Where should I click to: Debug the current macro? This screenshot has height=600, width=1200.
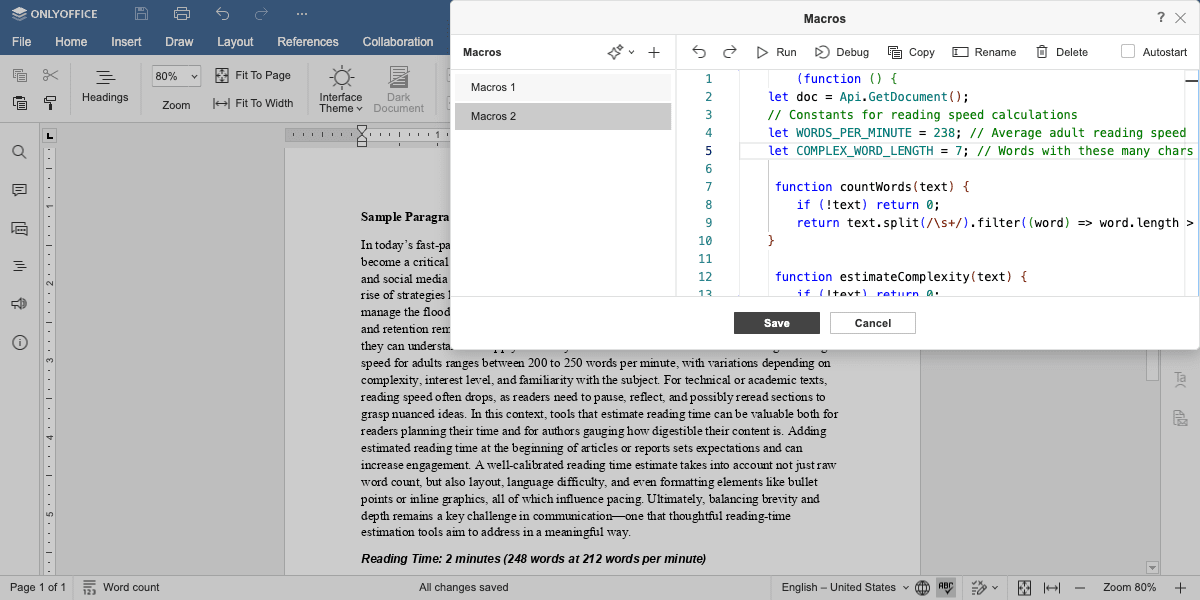tap(842, 52)
